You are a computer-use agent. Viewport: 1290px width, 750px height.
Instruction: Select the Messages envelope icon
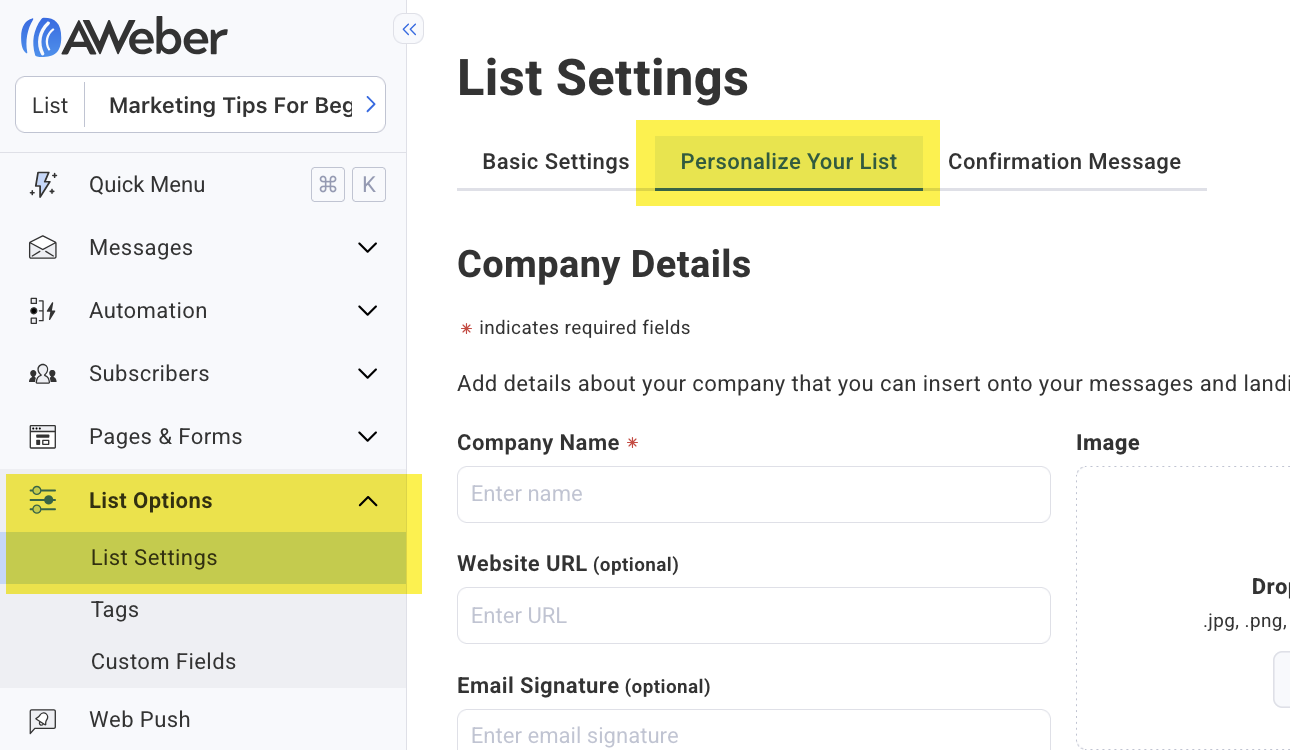coord(43,247)
